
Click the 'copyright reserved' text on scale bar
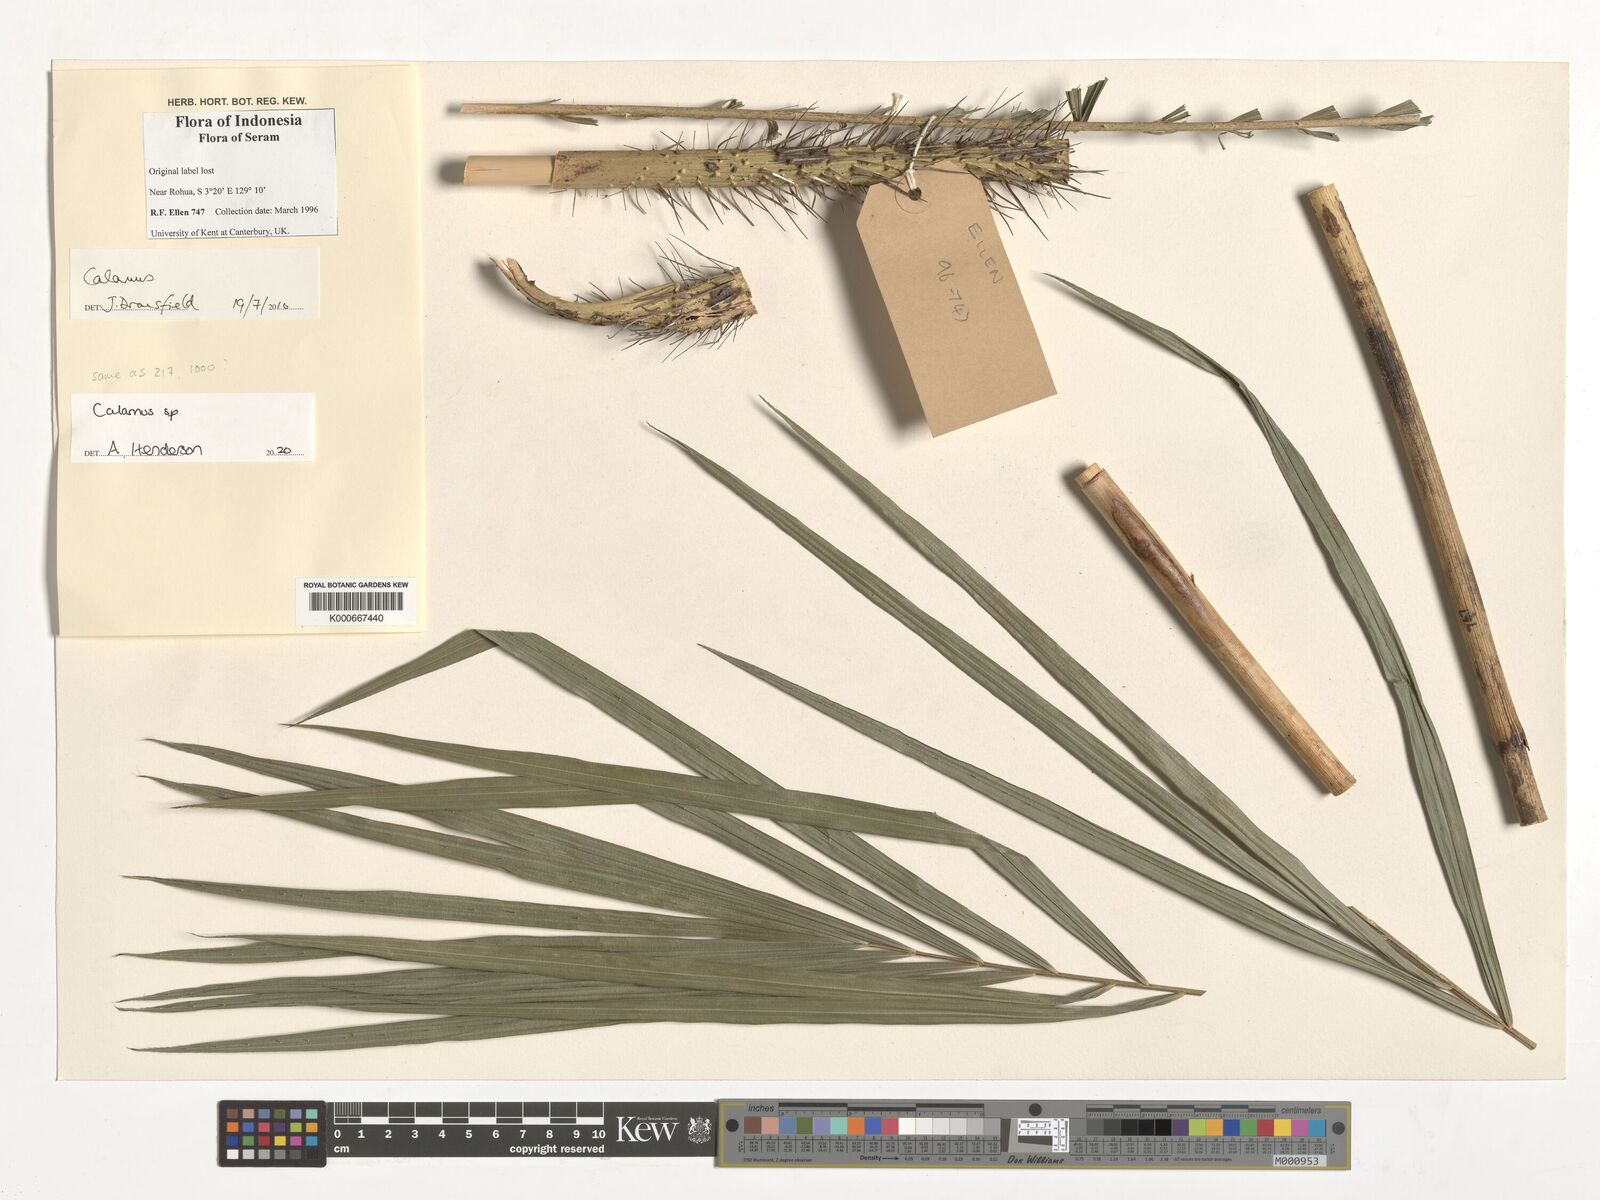coord(556,1149)
